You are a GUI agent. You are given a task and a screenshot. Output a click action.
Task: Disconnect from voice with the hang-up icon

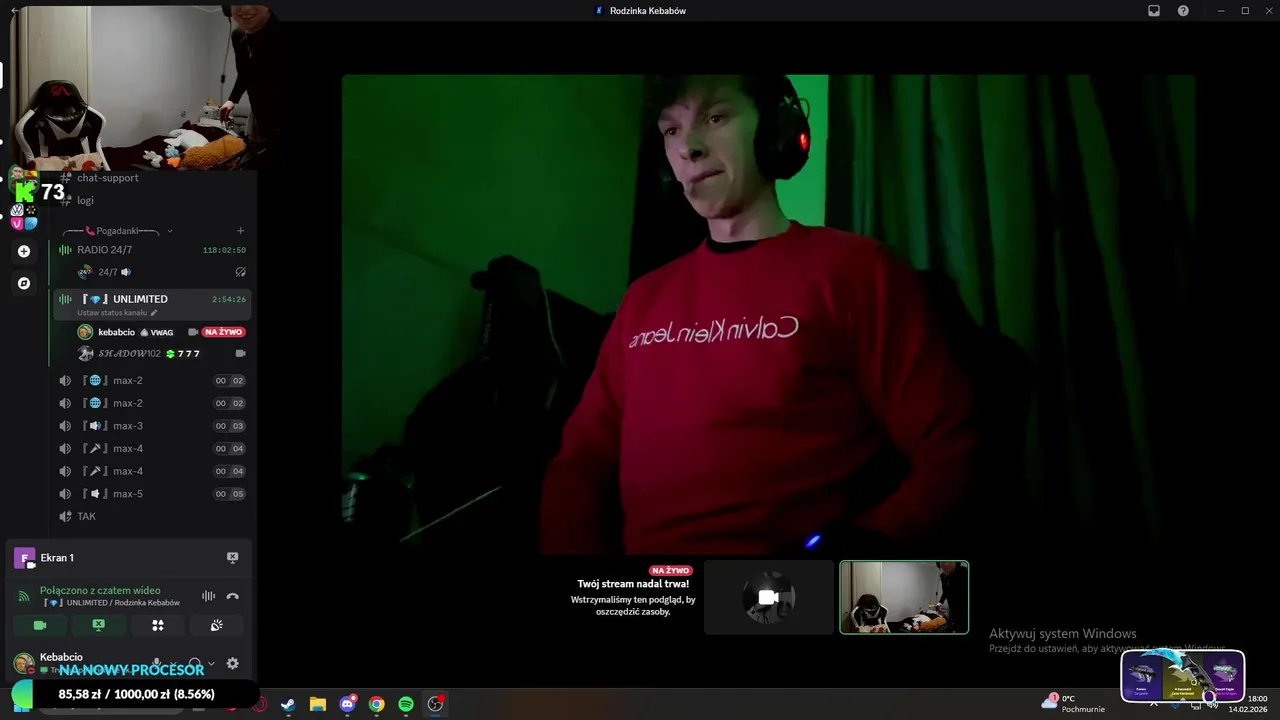(232, 596)
